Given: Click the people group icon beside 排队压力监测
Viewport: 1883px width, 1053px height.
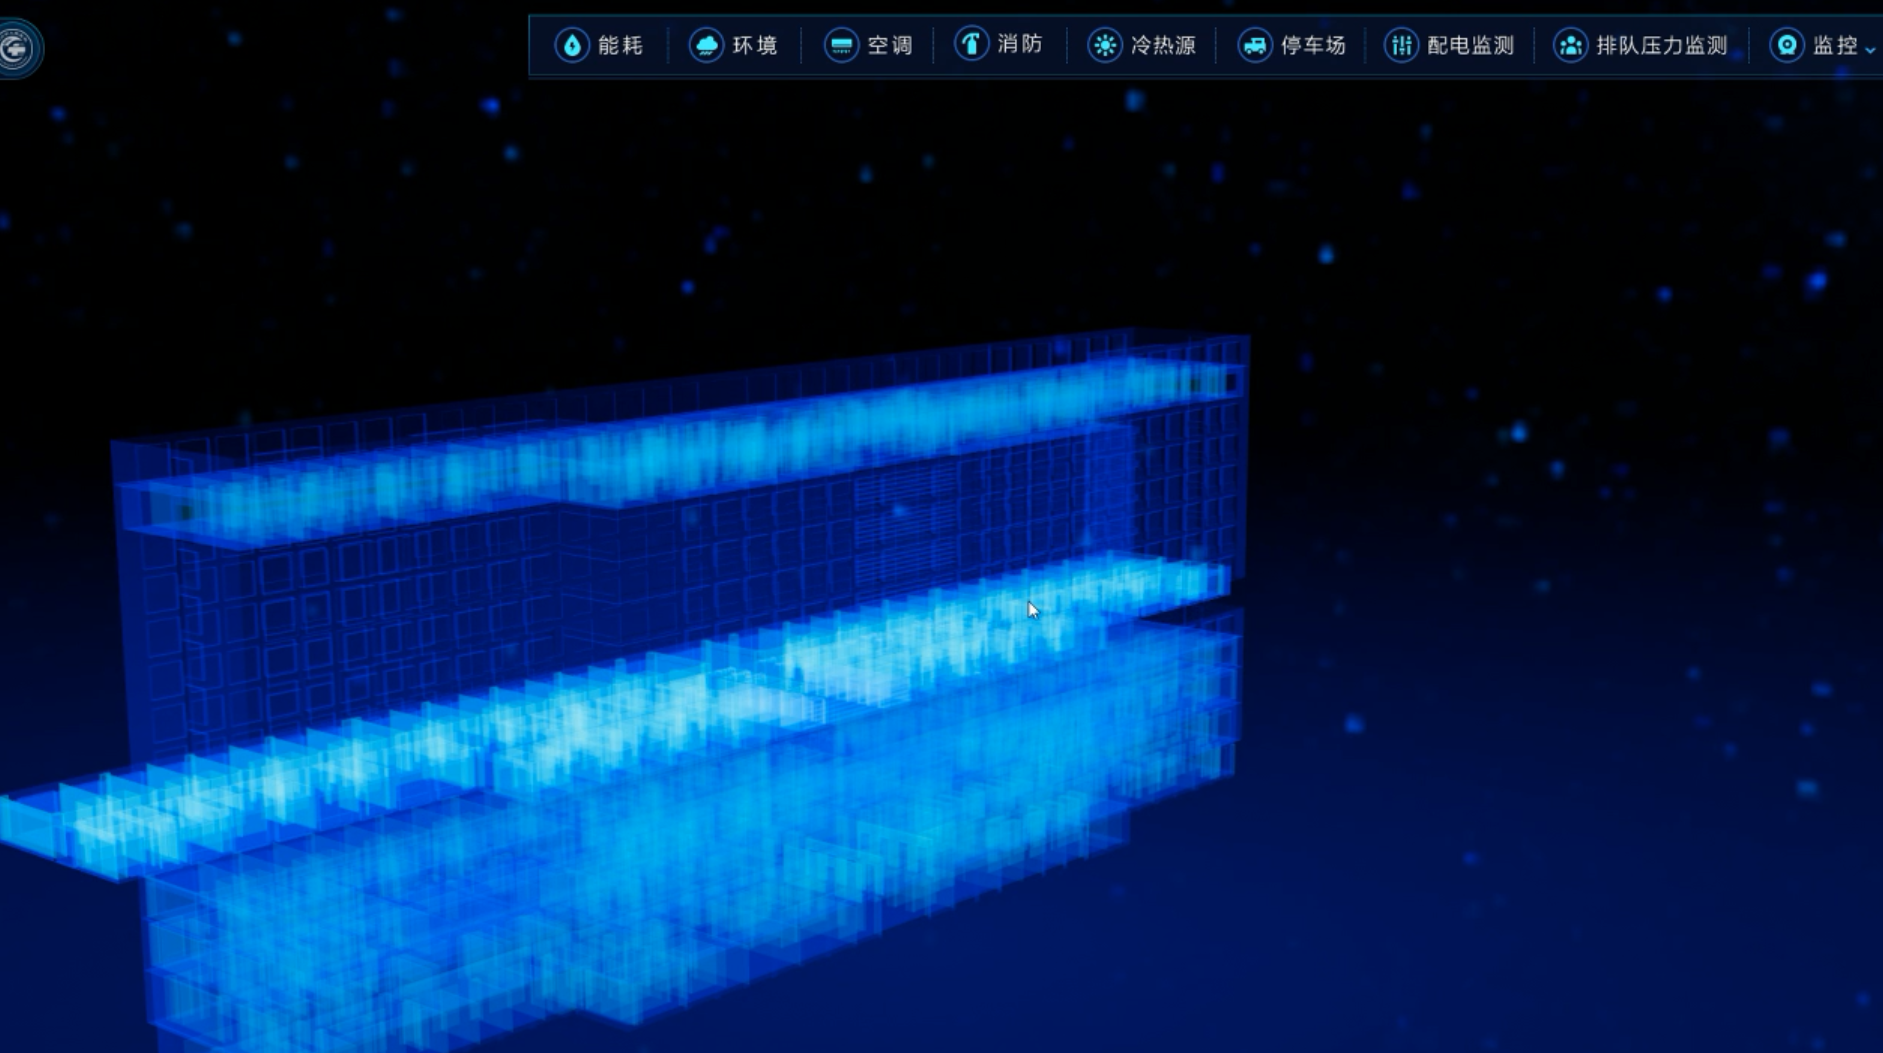Looking at the screenshot, I should pos(1570,45).
